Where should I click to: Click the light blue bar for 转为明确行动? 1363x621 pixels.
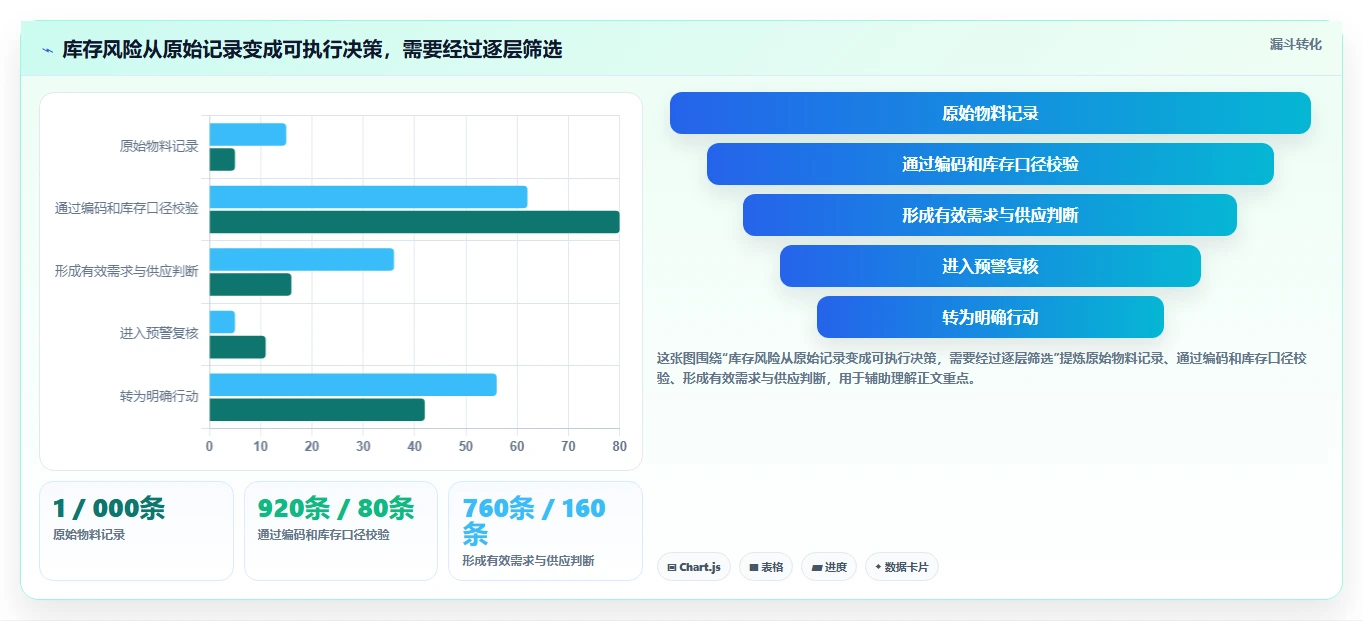point(353,385)
